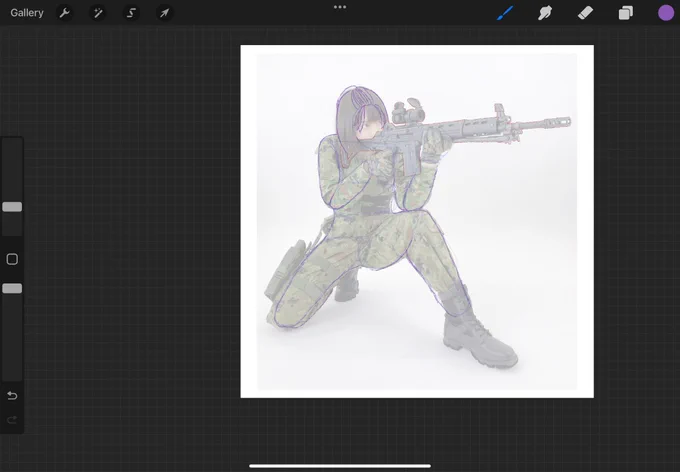This screenshot has height=472, width=680.
Task: Activate the Transform arrow tool
Action: (164, 13)
